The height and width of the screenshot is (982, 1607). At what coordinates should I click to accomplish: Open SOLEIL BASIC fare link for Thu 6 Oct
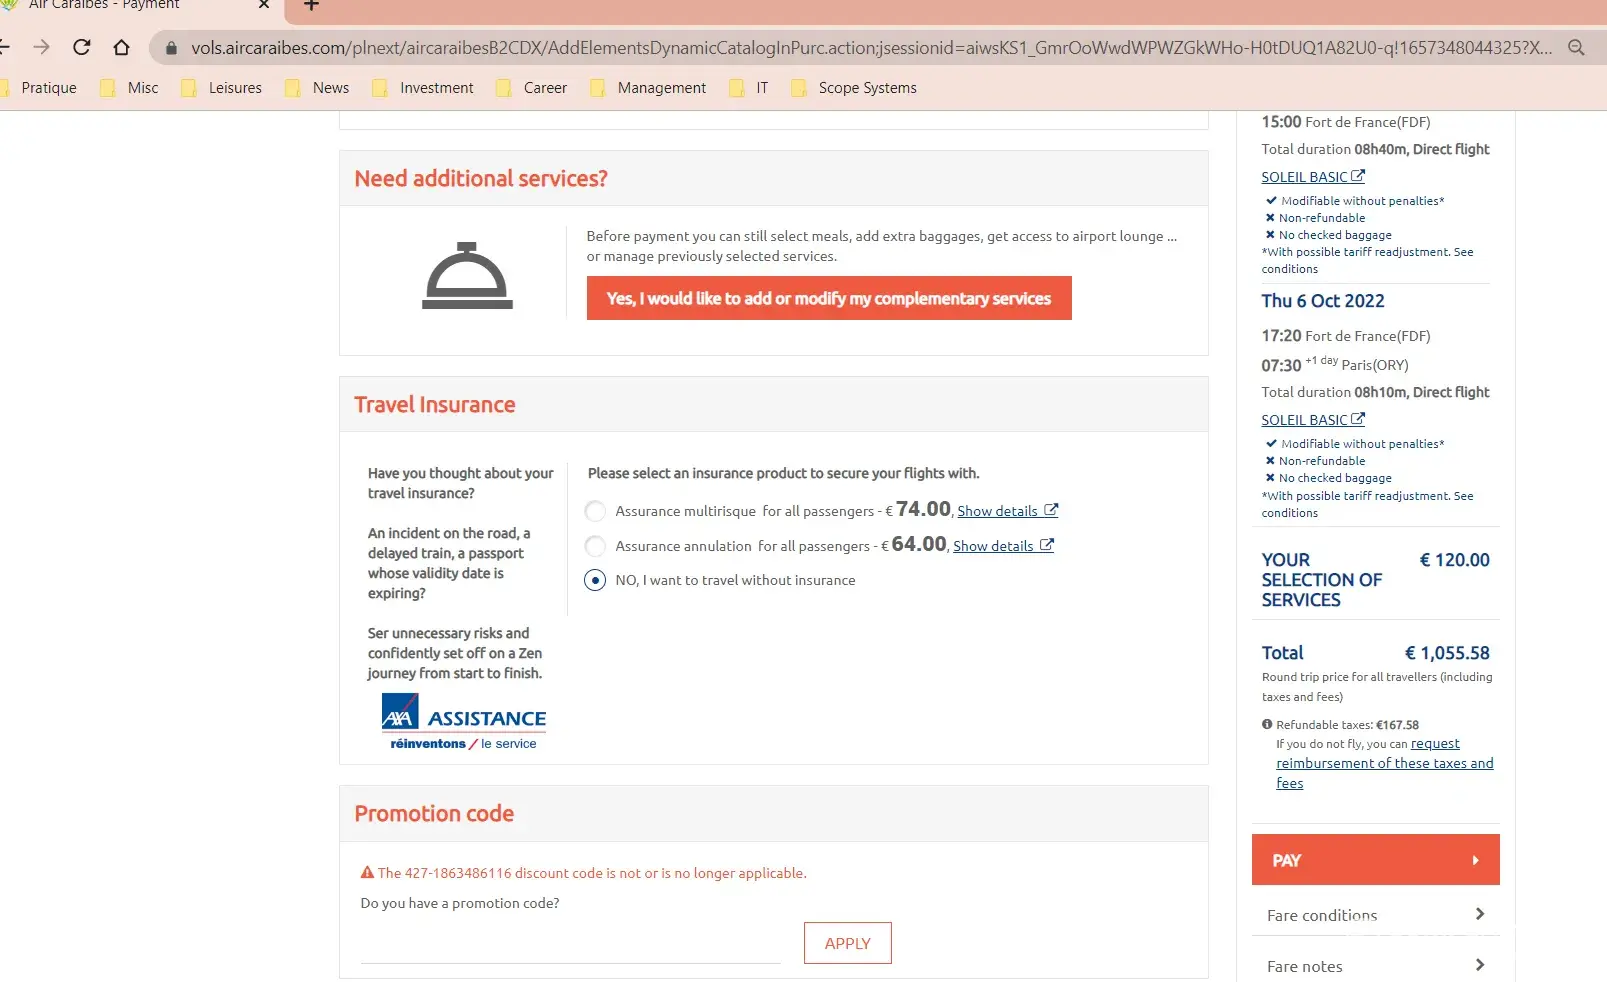tap(1313, 420)
